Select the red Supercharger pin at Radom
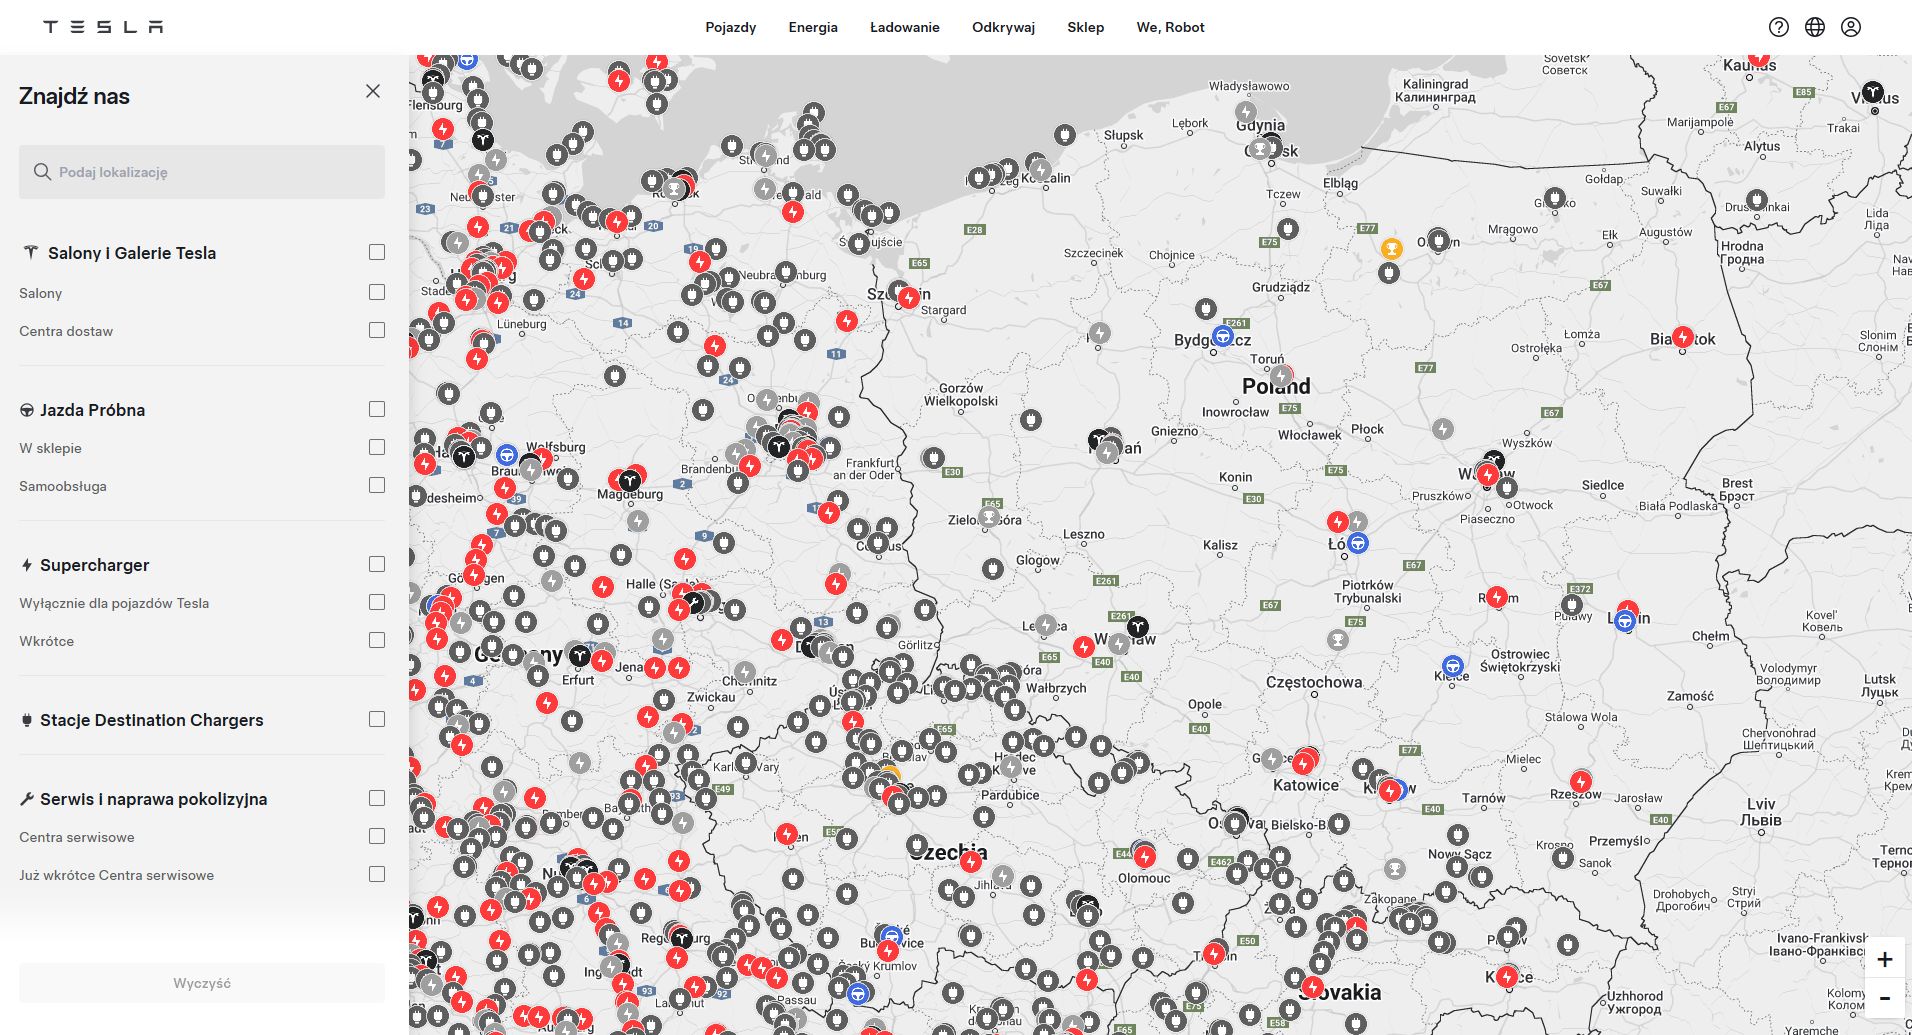Image resolution: width=1912 pixels, height=1035 pixels. [1496, 597]
